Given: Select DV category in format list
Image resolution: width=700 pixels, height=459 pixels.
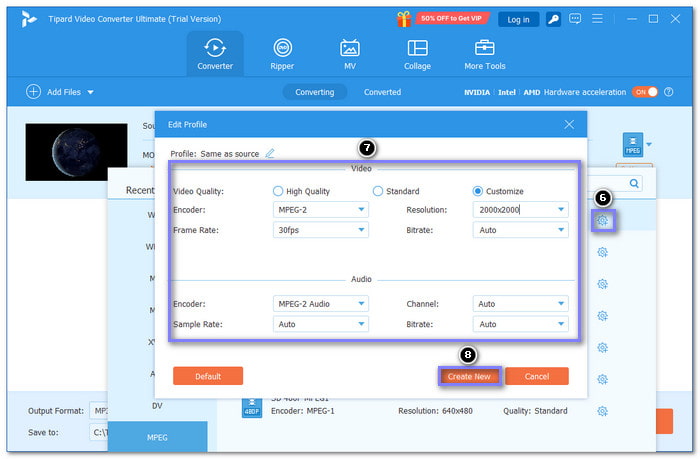Looking at the screenshot, I should 157,406.
